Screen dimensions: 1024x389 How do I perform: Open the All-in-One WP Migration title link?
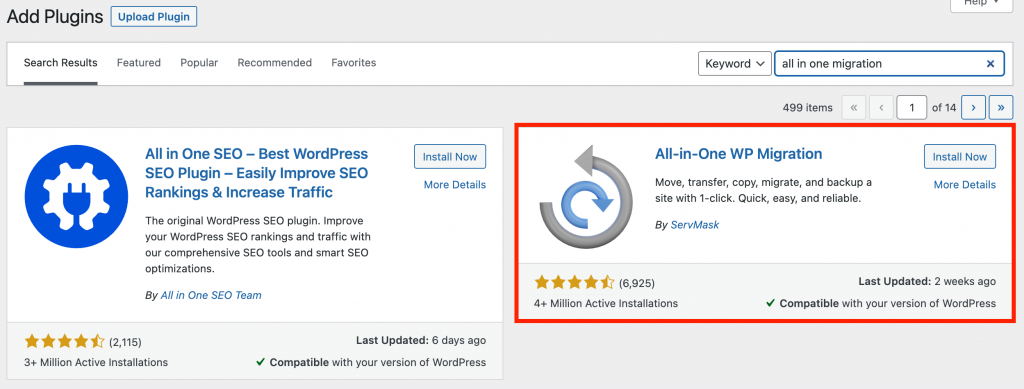739,154
